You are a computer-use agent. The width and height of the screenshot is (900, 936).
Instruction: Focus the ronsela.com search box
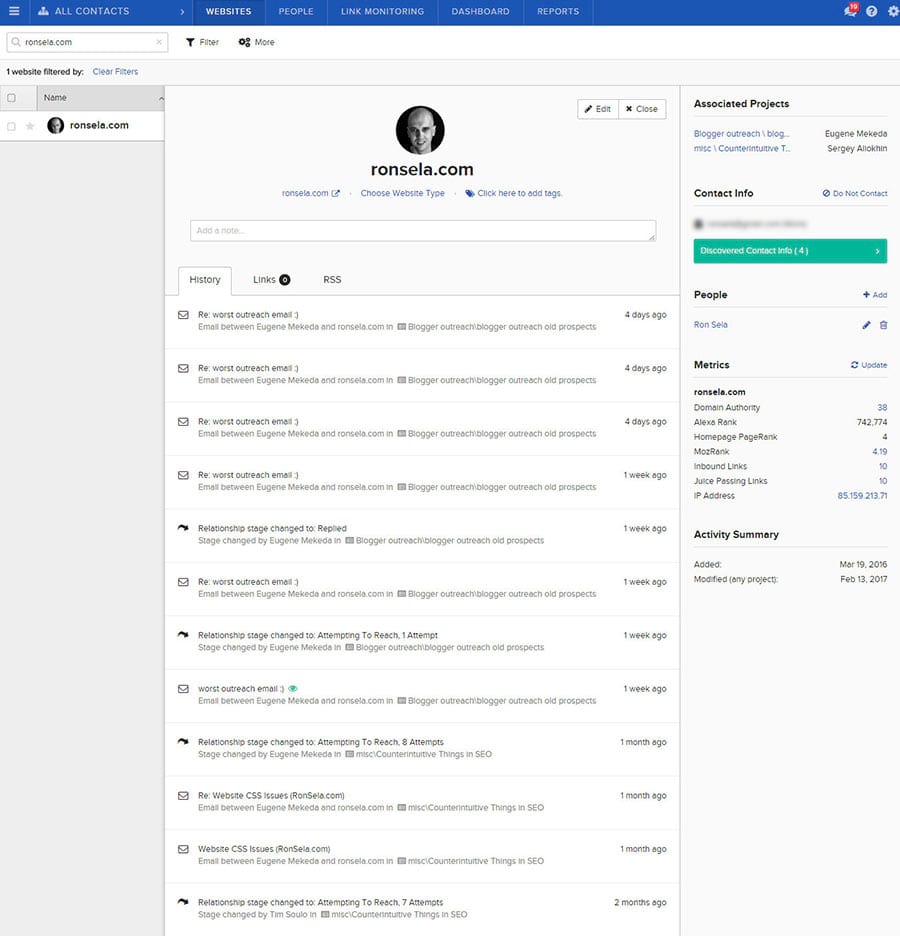coord(87,42)
